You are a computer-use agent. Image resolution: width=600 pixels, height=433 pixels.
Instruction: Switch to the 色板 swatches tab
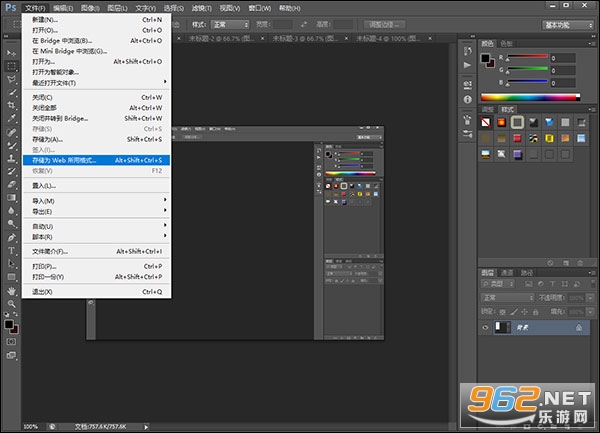click(506, 44)
